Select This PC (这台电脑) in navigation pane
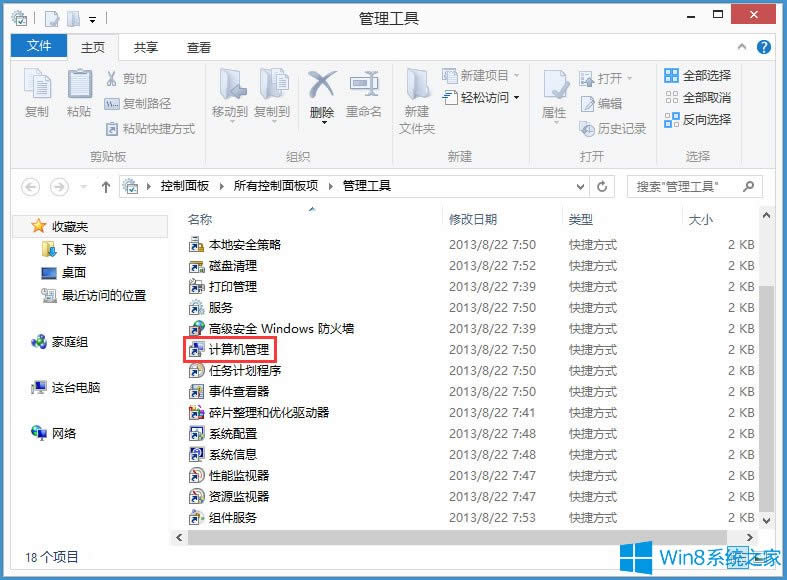This screenshot has height=580, width=787. (x=66, y=387)
